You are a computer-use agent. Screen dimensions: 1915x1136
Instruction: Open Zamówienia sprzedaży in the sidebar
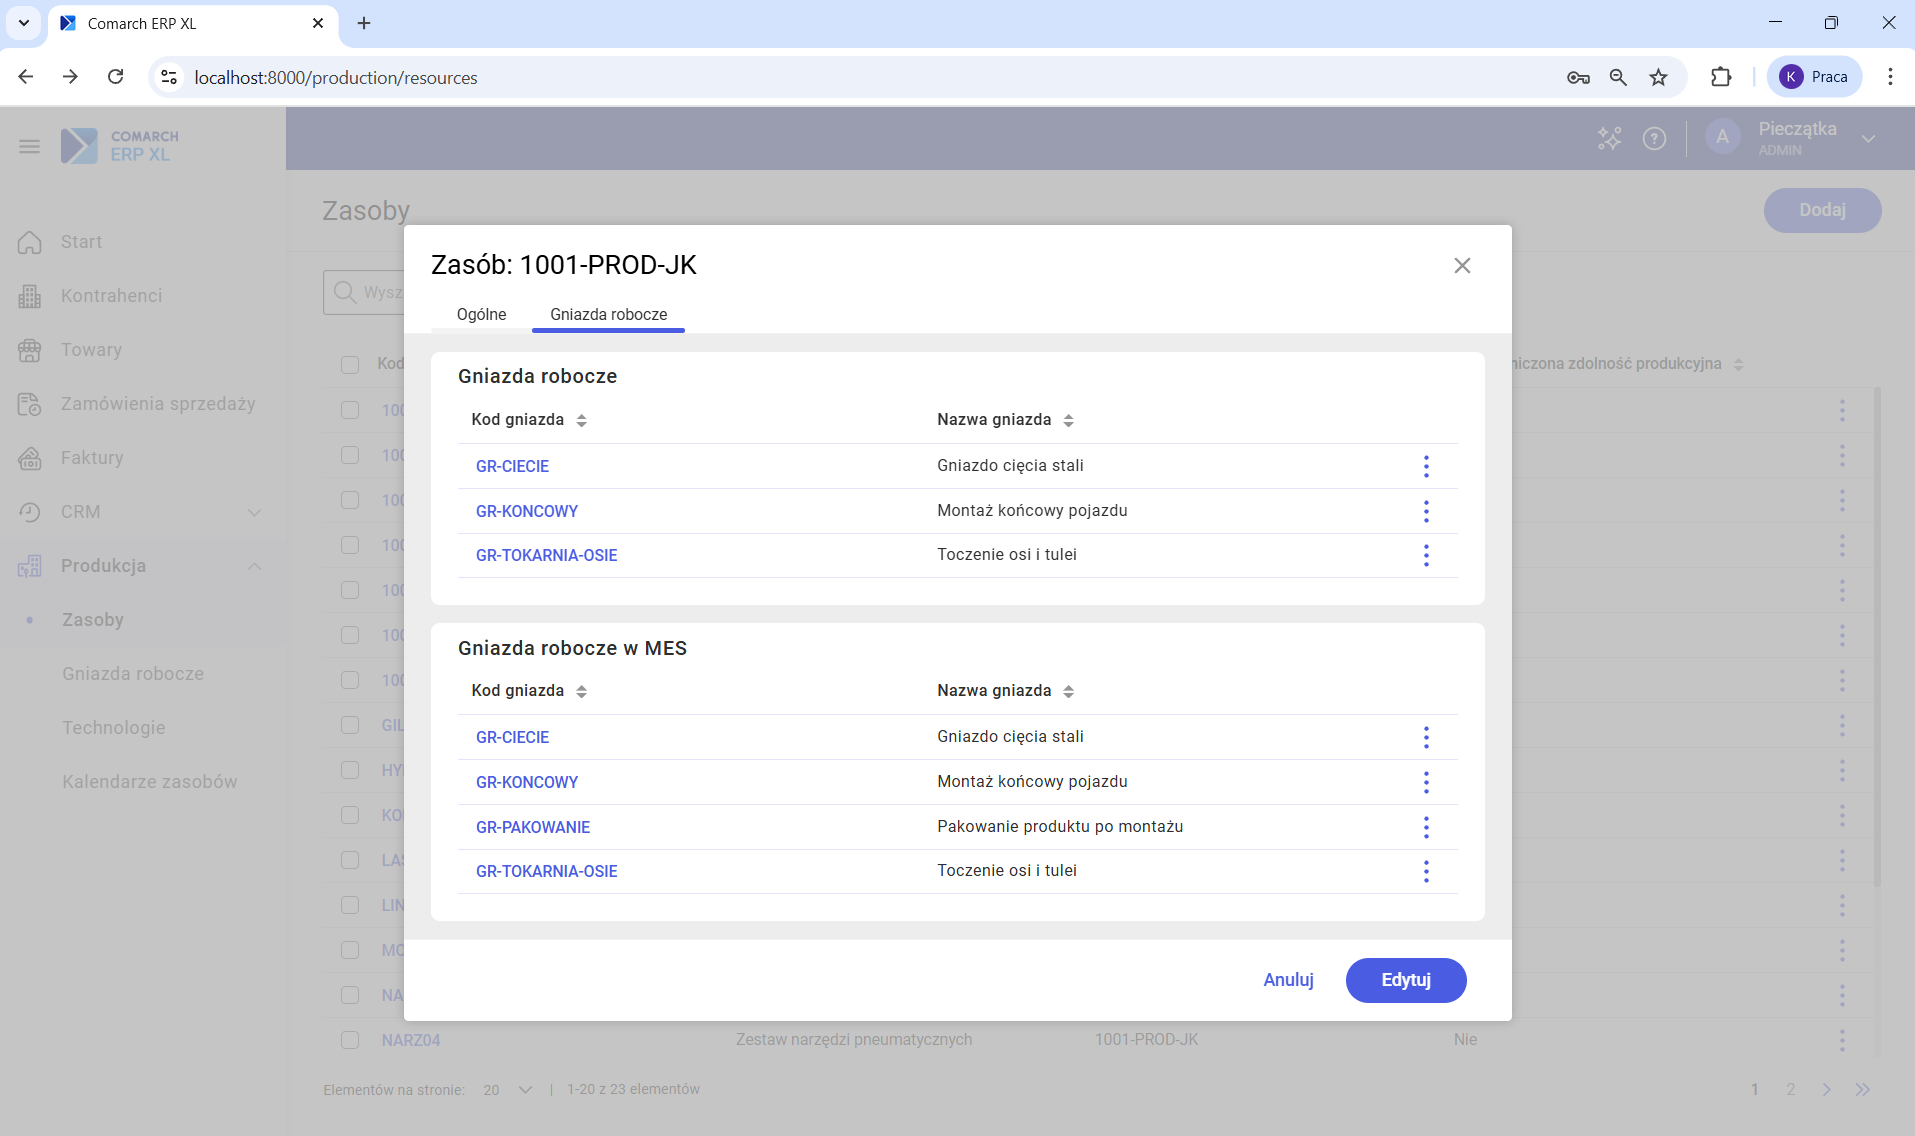click(158, 404)
